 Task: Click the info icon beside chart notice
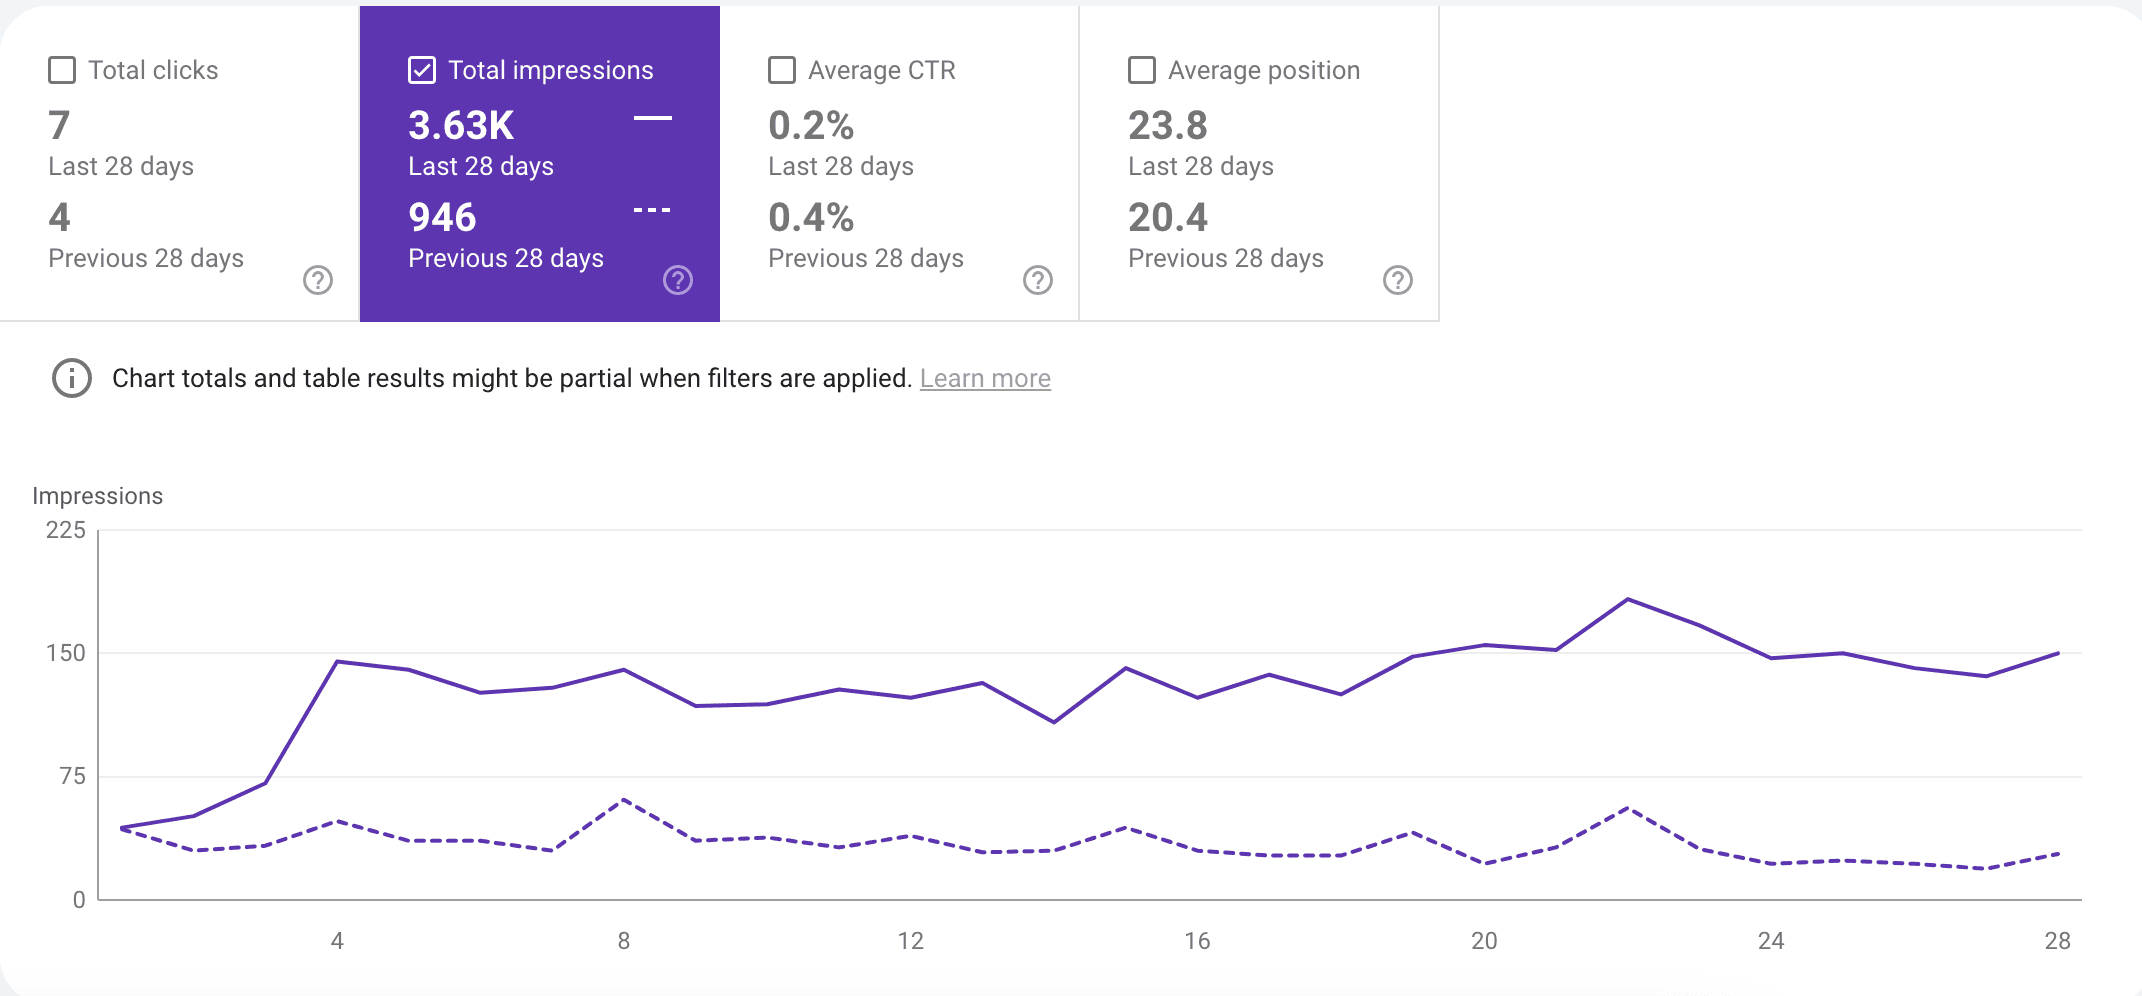(72, 379)
